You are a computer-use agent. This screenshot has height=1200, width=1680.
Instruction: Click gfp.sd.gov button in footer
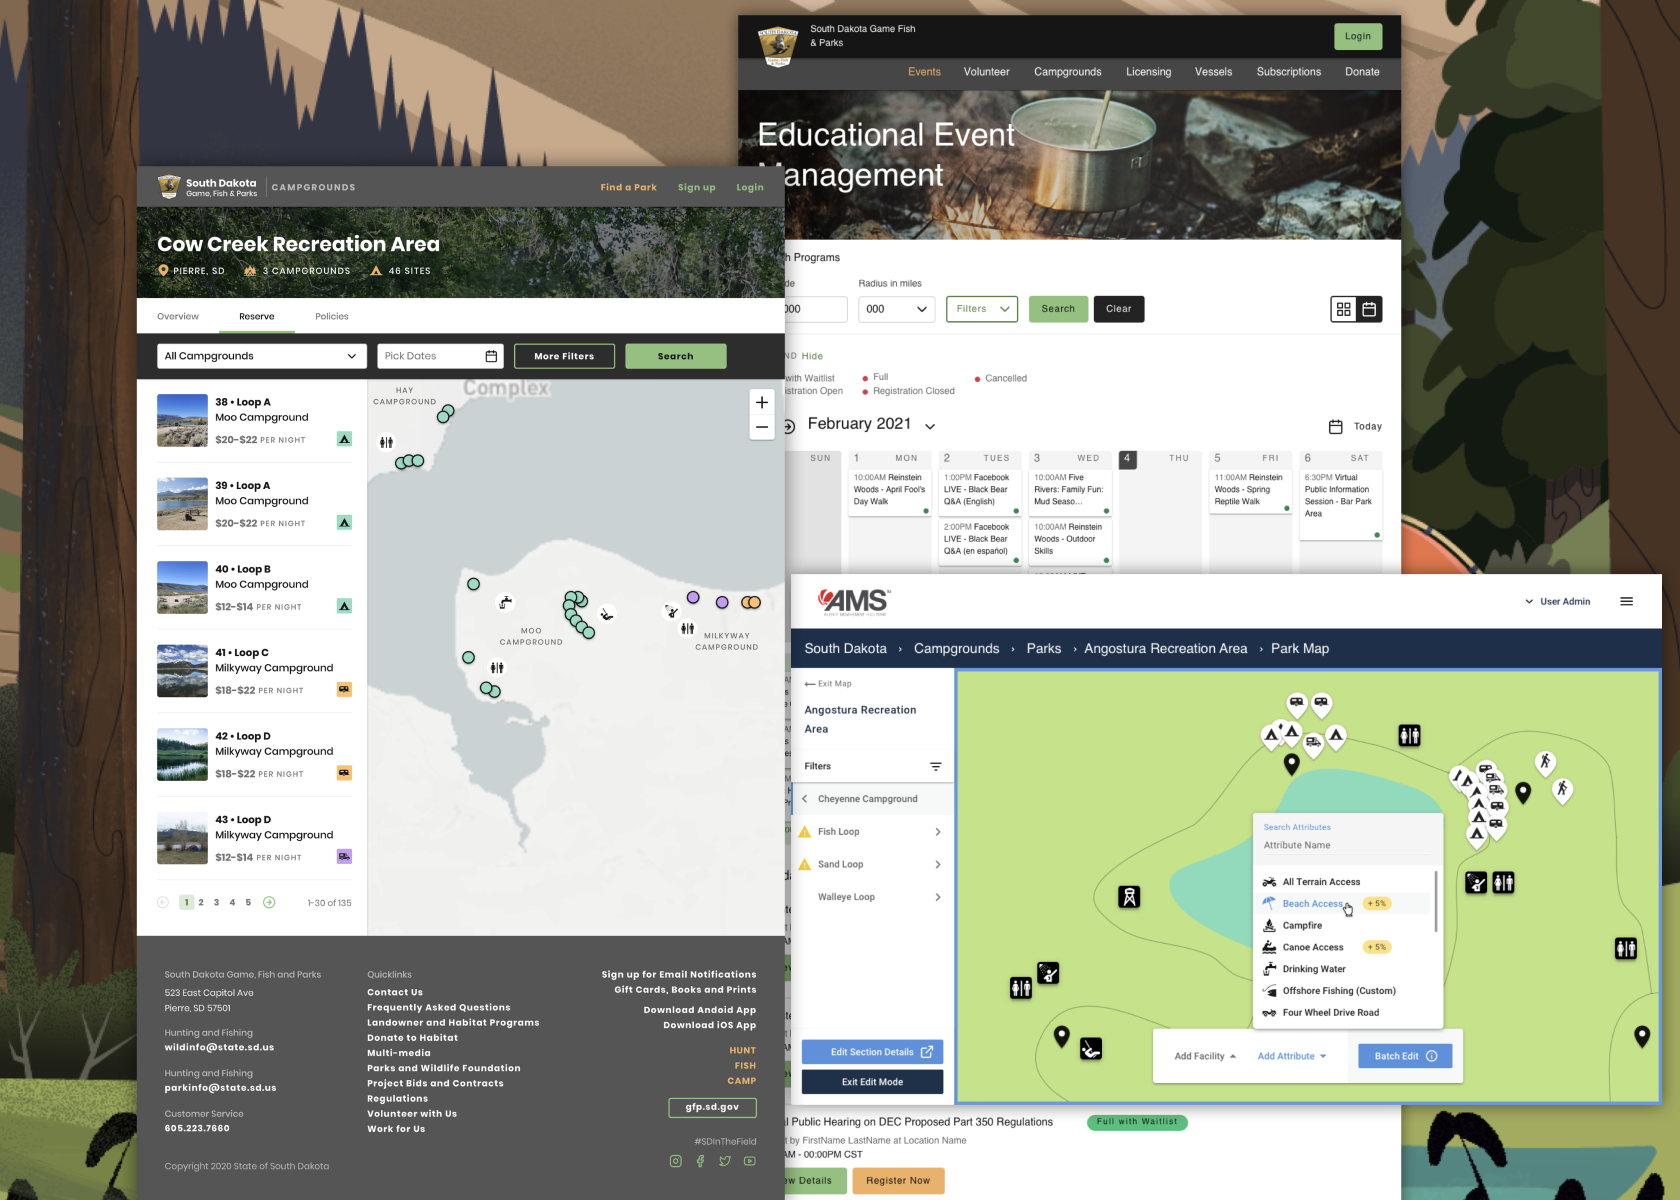click(712, 1107)
